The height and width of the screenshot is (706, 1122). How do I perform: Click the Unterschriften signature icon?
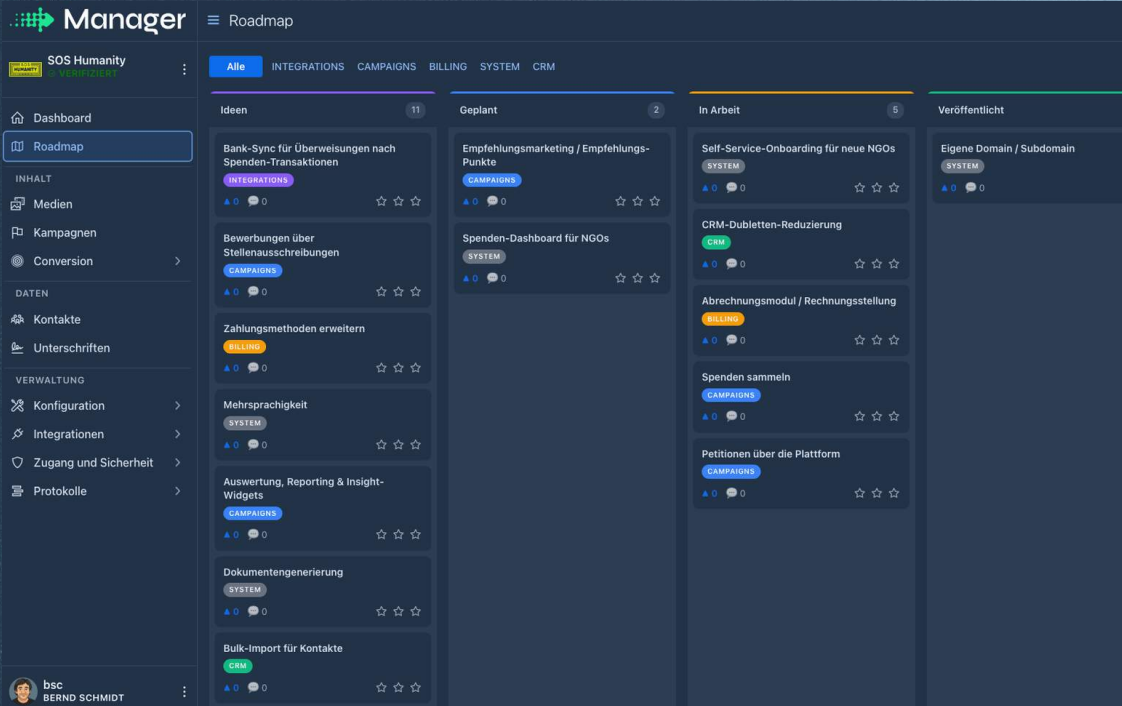tap(18, 348)
